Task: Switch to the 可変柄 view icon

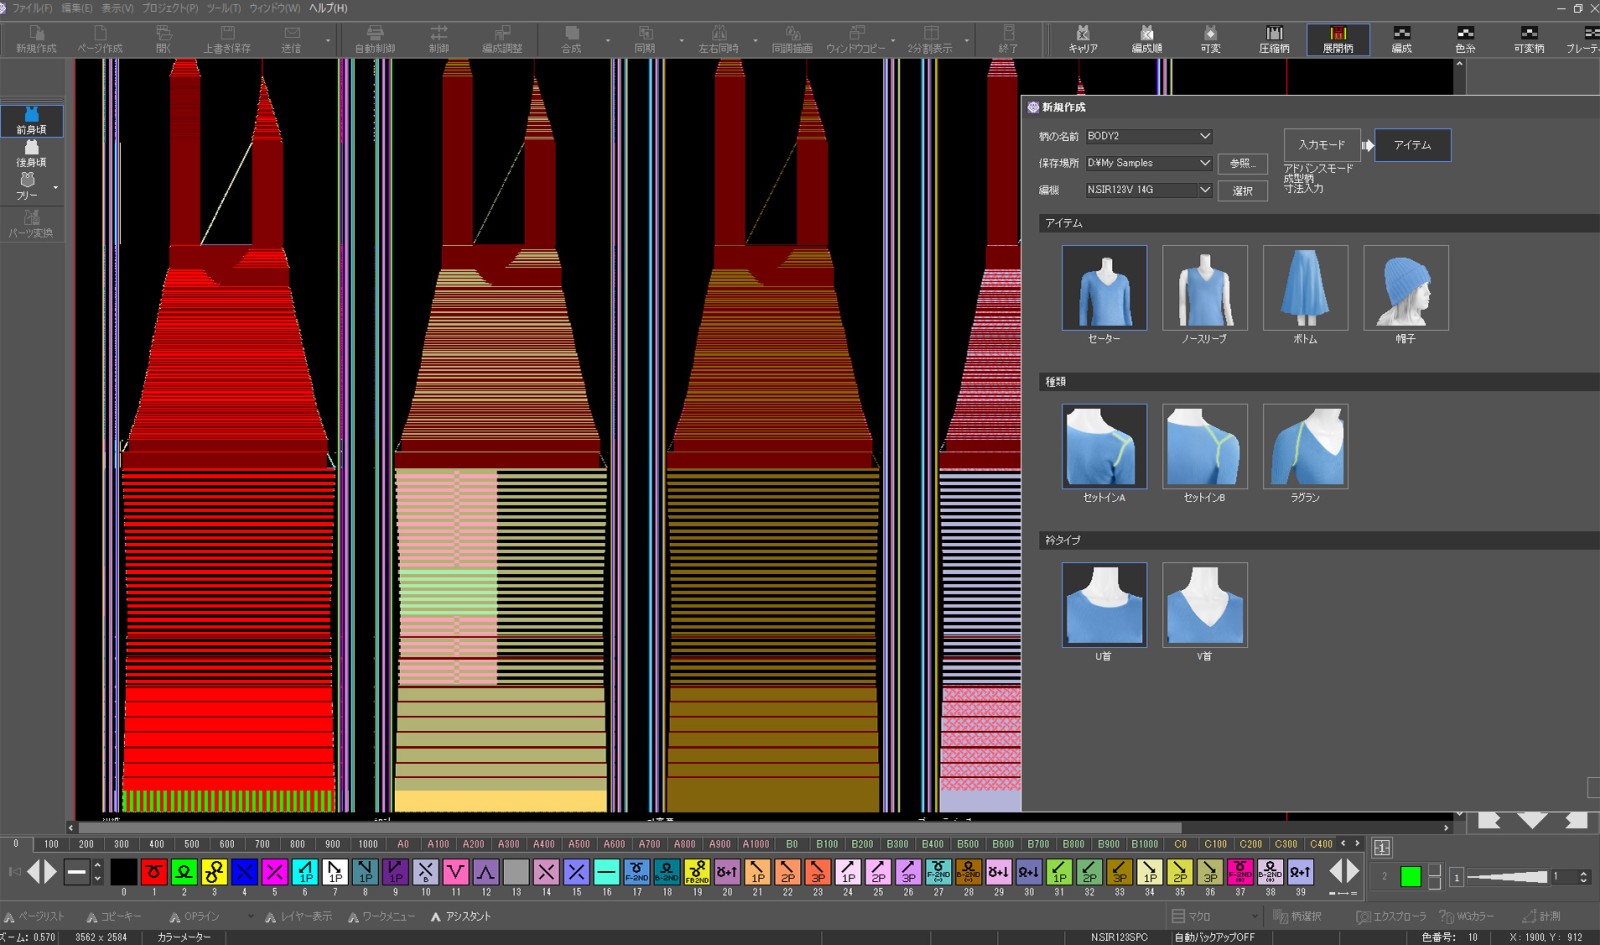Action: [1529, 39]
